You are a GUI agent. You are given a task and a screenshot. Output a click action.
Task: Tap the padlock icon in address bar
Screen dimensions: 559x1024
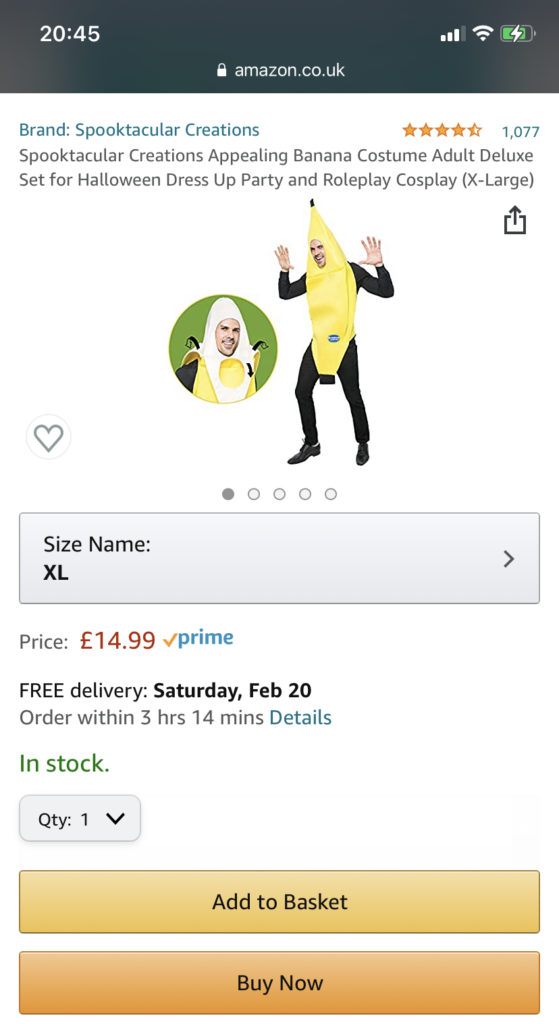[221, 70]
